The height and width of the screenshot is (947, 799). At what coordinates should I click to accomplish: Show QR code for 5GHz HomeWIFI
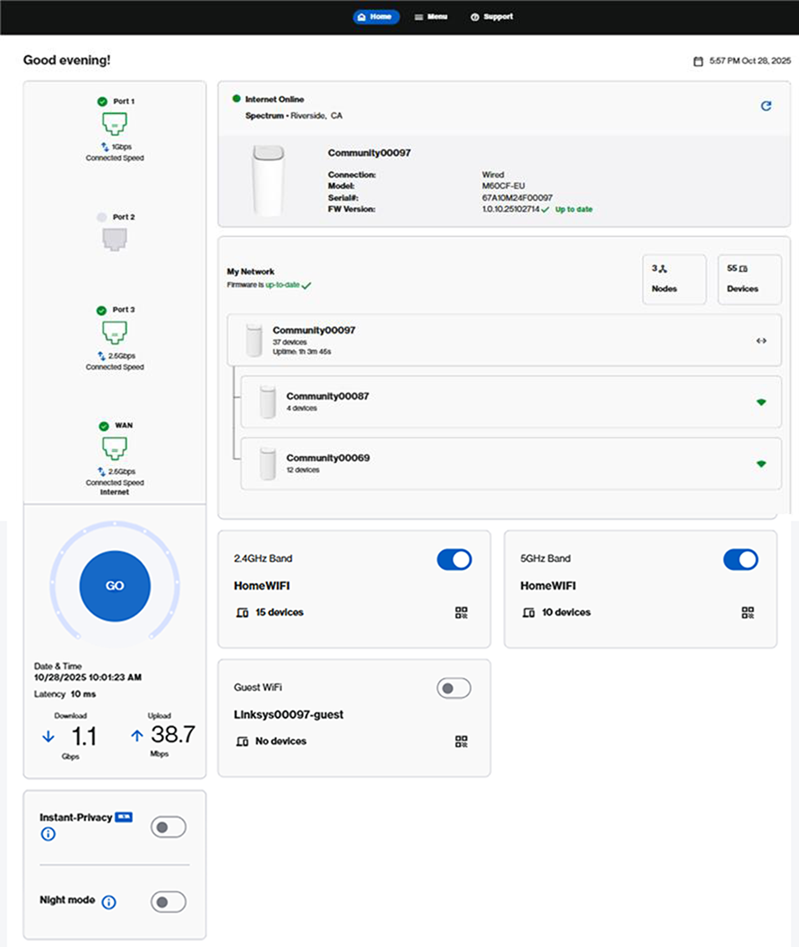pos(748,612)
